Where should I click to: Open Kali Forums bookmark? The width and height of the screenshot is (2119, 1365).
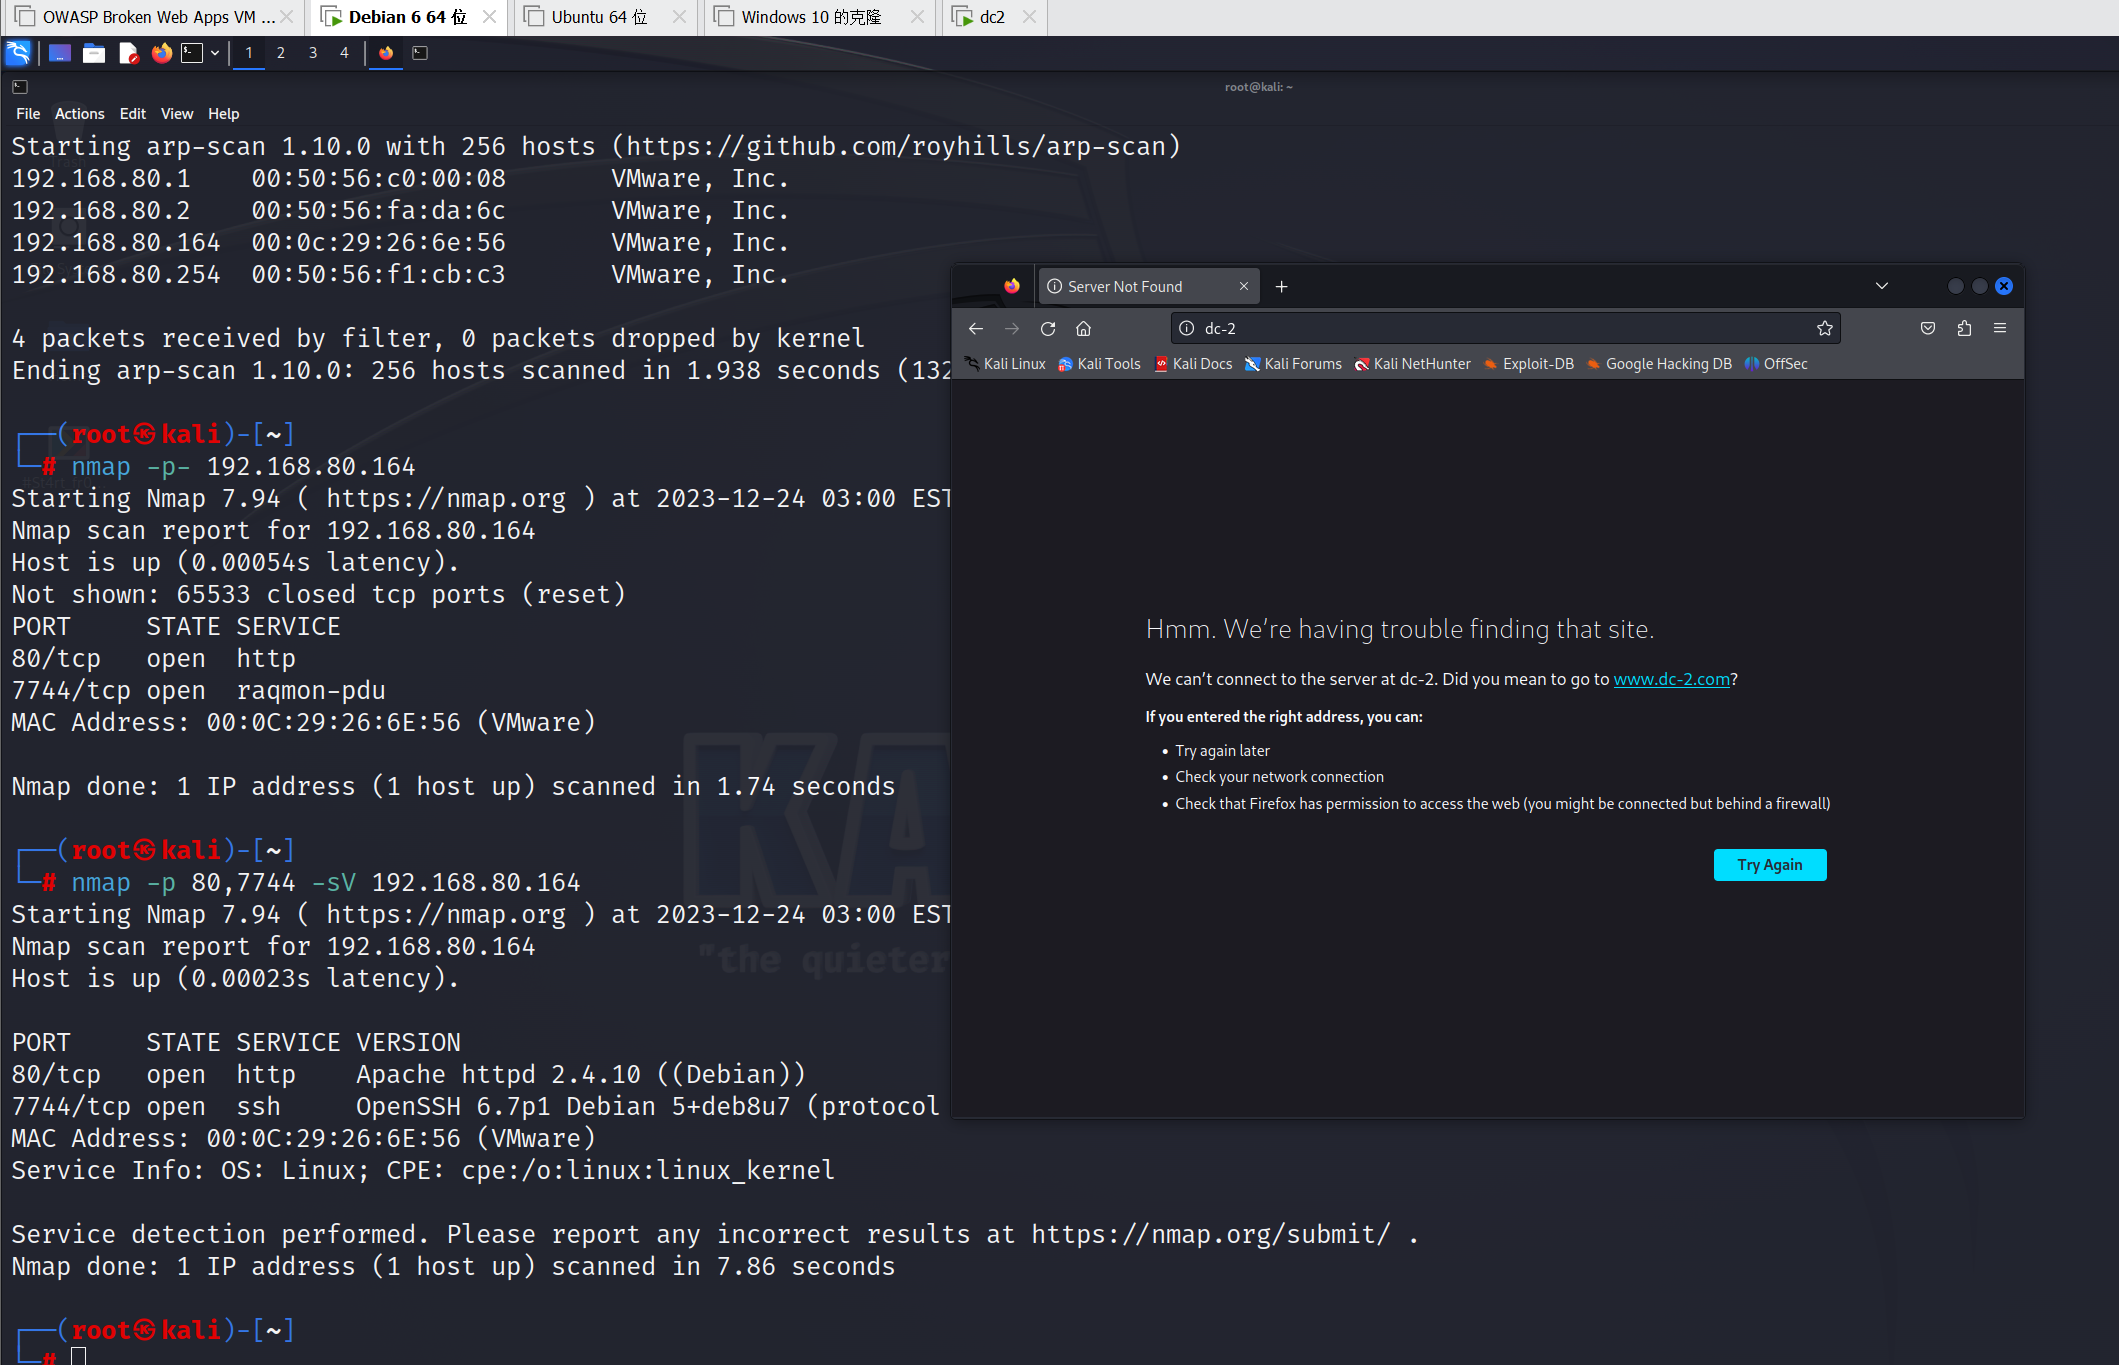pyautogui.click(x=1293, y=364)
